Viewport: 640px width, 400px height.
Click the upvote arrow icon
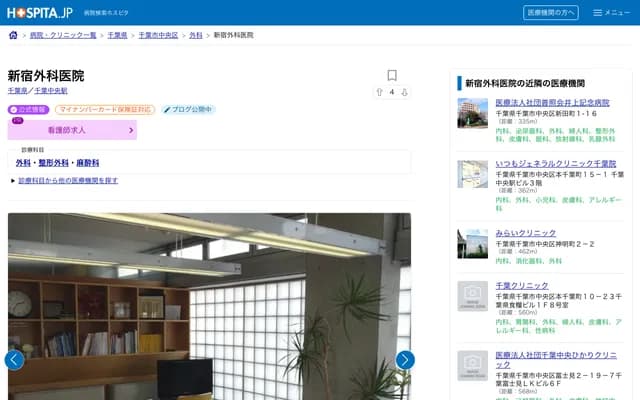point(379,93)
